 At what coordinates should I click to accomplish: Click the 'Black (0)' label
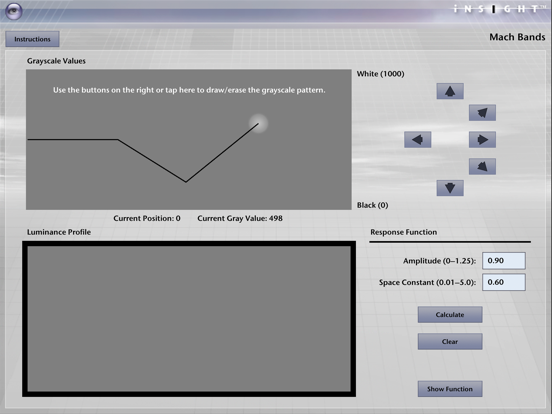click(x=372, y=205)
